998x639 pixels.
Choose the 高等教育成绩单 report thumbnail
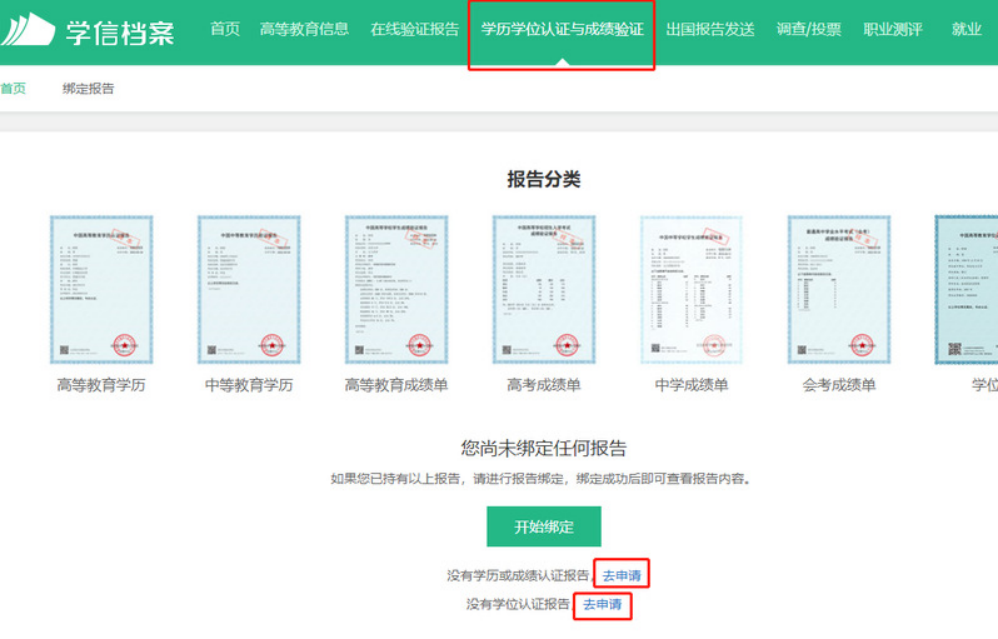point(396,290)
